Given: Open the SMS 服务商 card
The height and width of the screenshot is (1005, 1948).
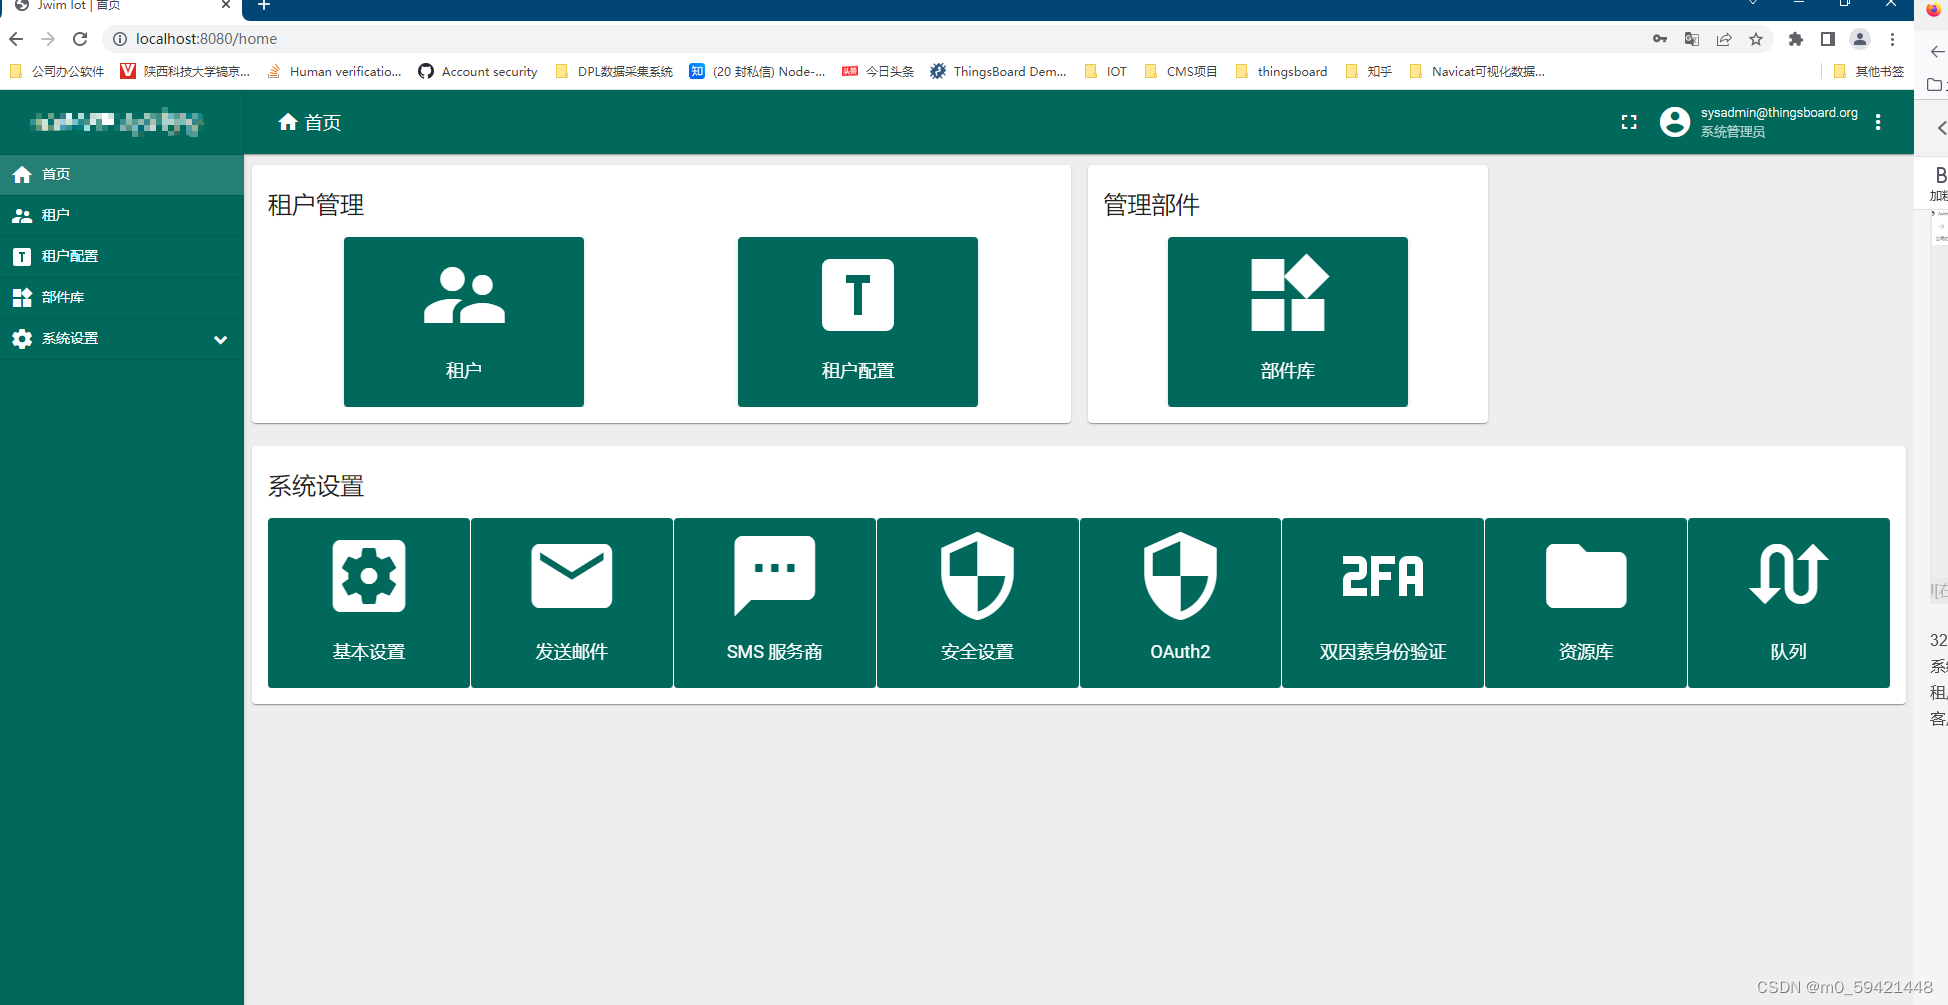Looking at the screenshot, I should [x=775, y=603].
